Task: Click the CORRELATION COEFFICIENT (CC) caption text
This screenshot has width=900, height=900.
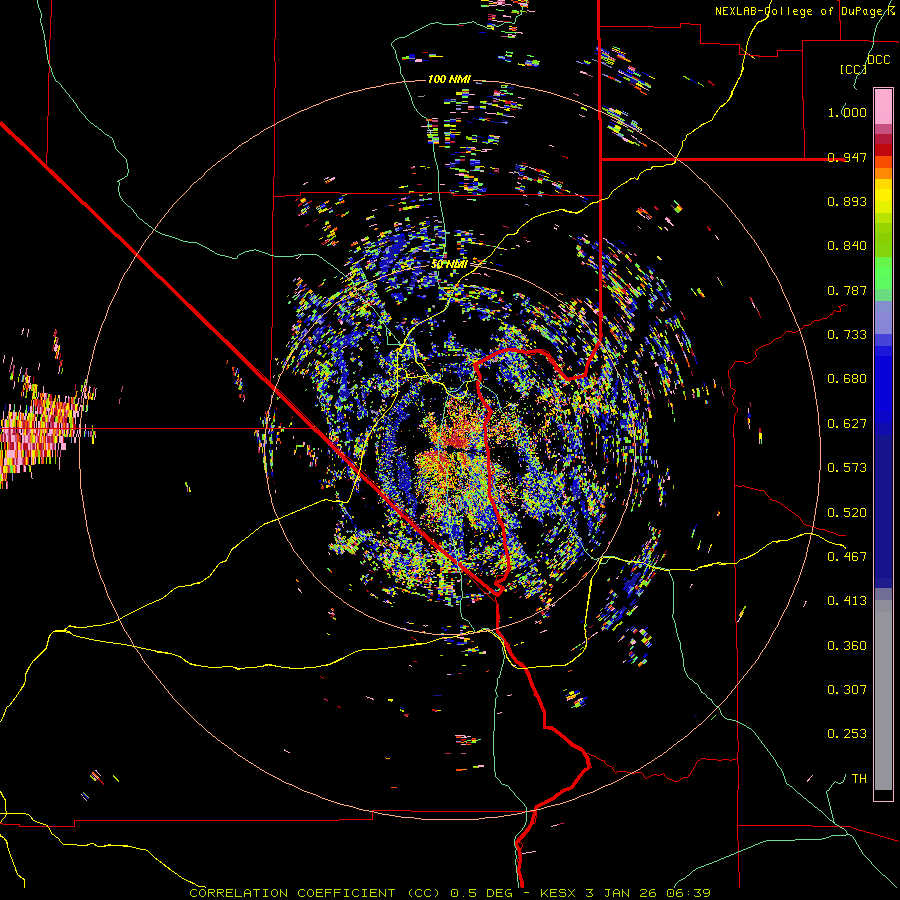Action: coord(315,893)
